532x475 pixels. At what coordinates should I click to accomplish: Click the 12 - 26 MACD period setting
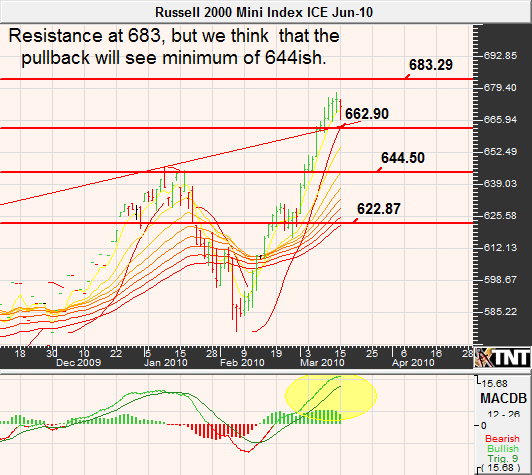[x=504, y=414]
